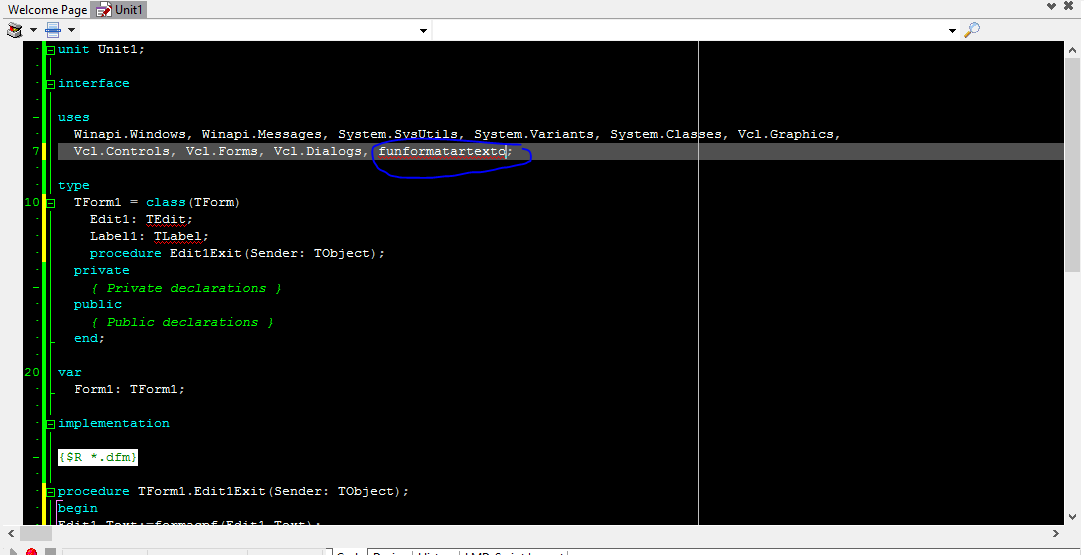
Task: Click the stacked books icon in editor toolbar
Action: [x=15, y=30]
